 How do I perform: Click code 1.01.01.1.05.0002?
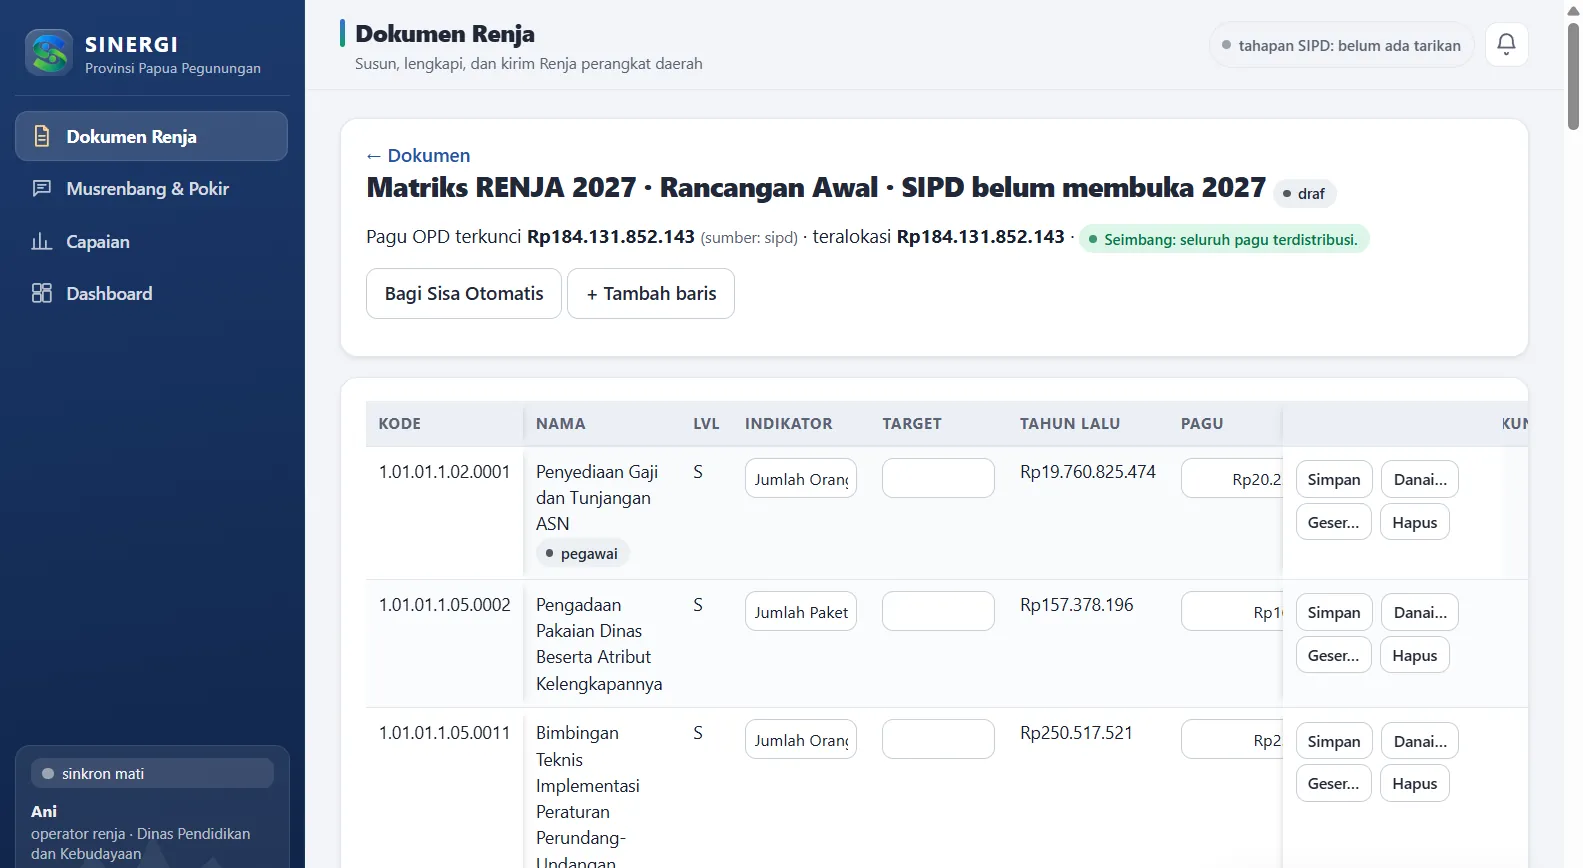coord(444,604)
